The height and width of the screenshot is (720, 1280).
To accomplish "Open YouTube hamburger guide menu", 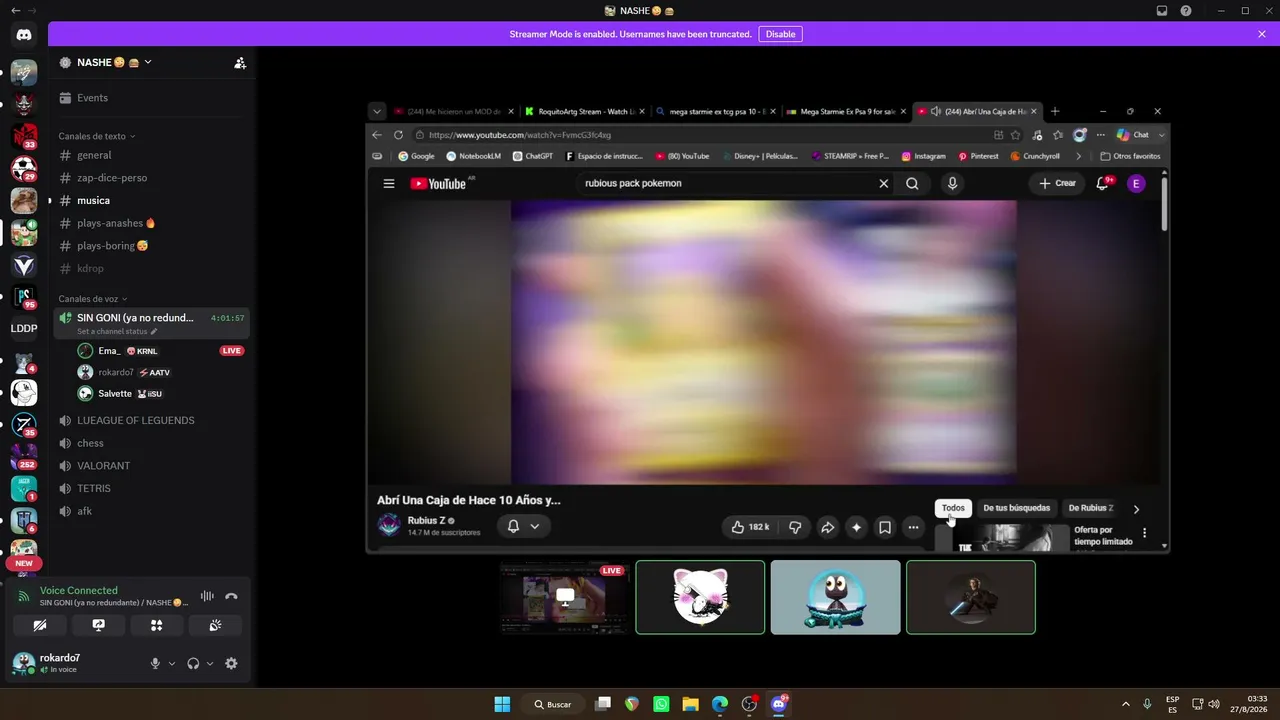I will coord(389,183).
